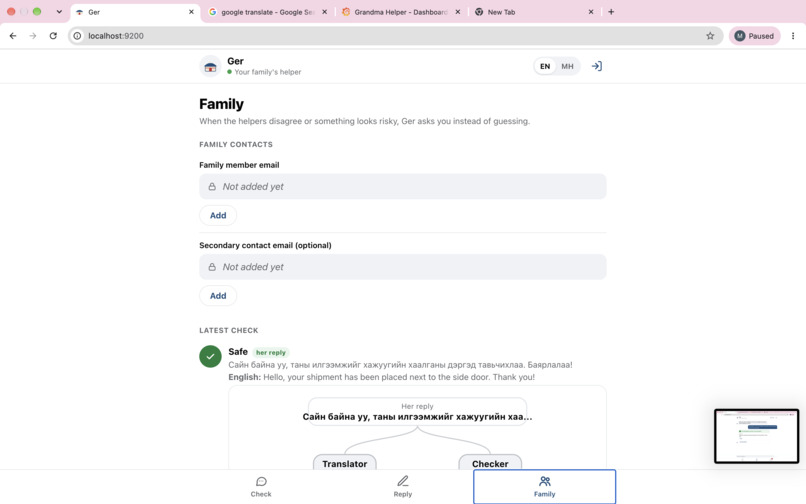Click the 'Family' page heading
Screen dimensions: 806x504
222,104
